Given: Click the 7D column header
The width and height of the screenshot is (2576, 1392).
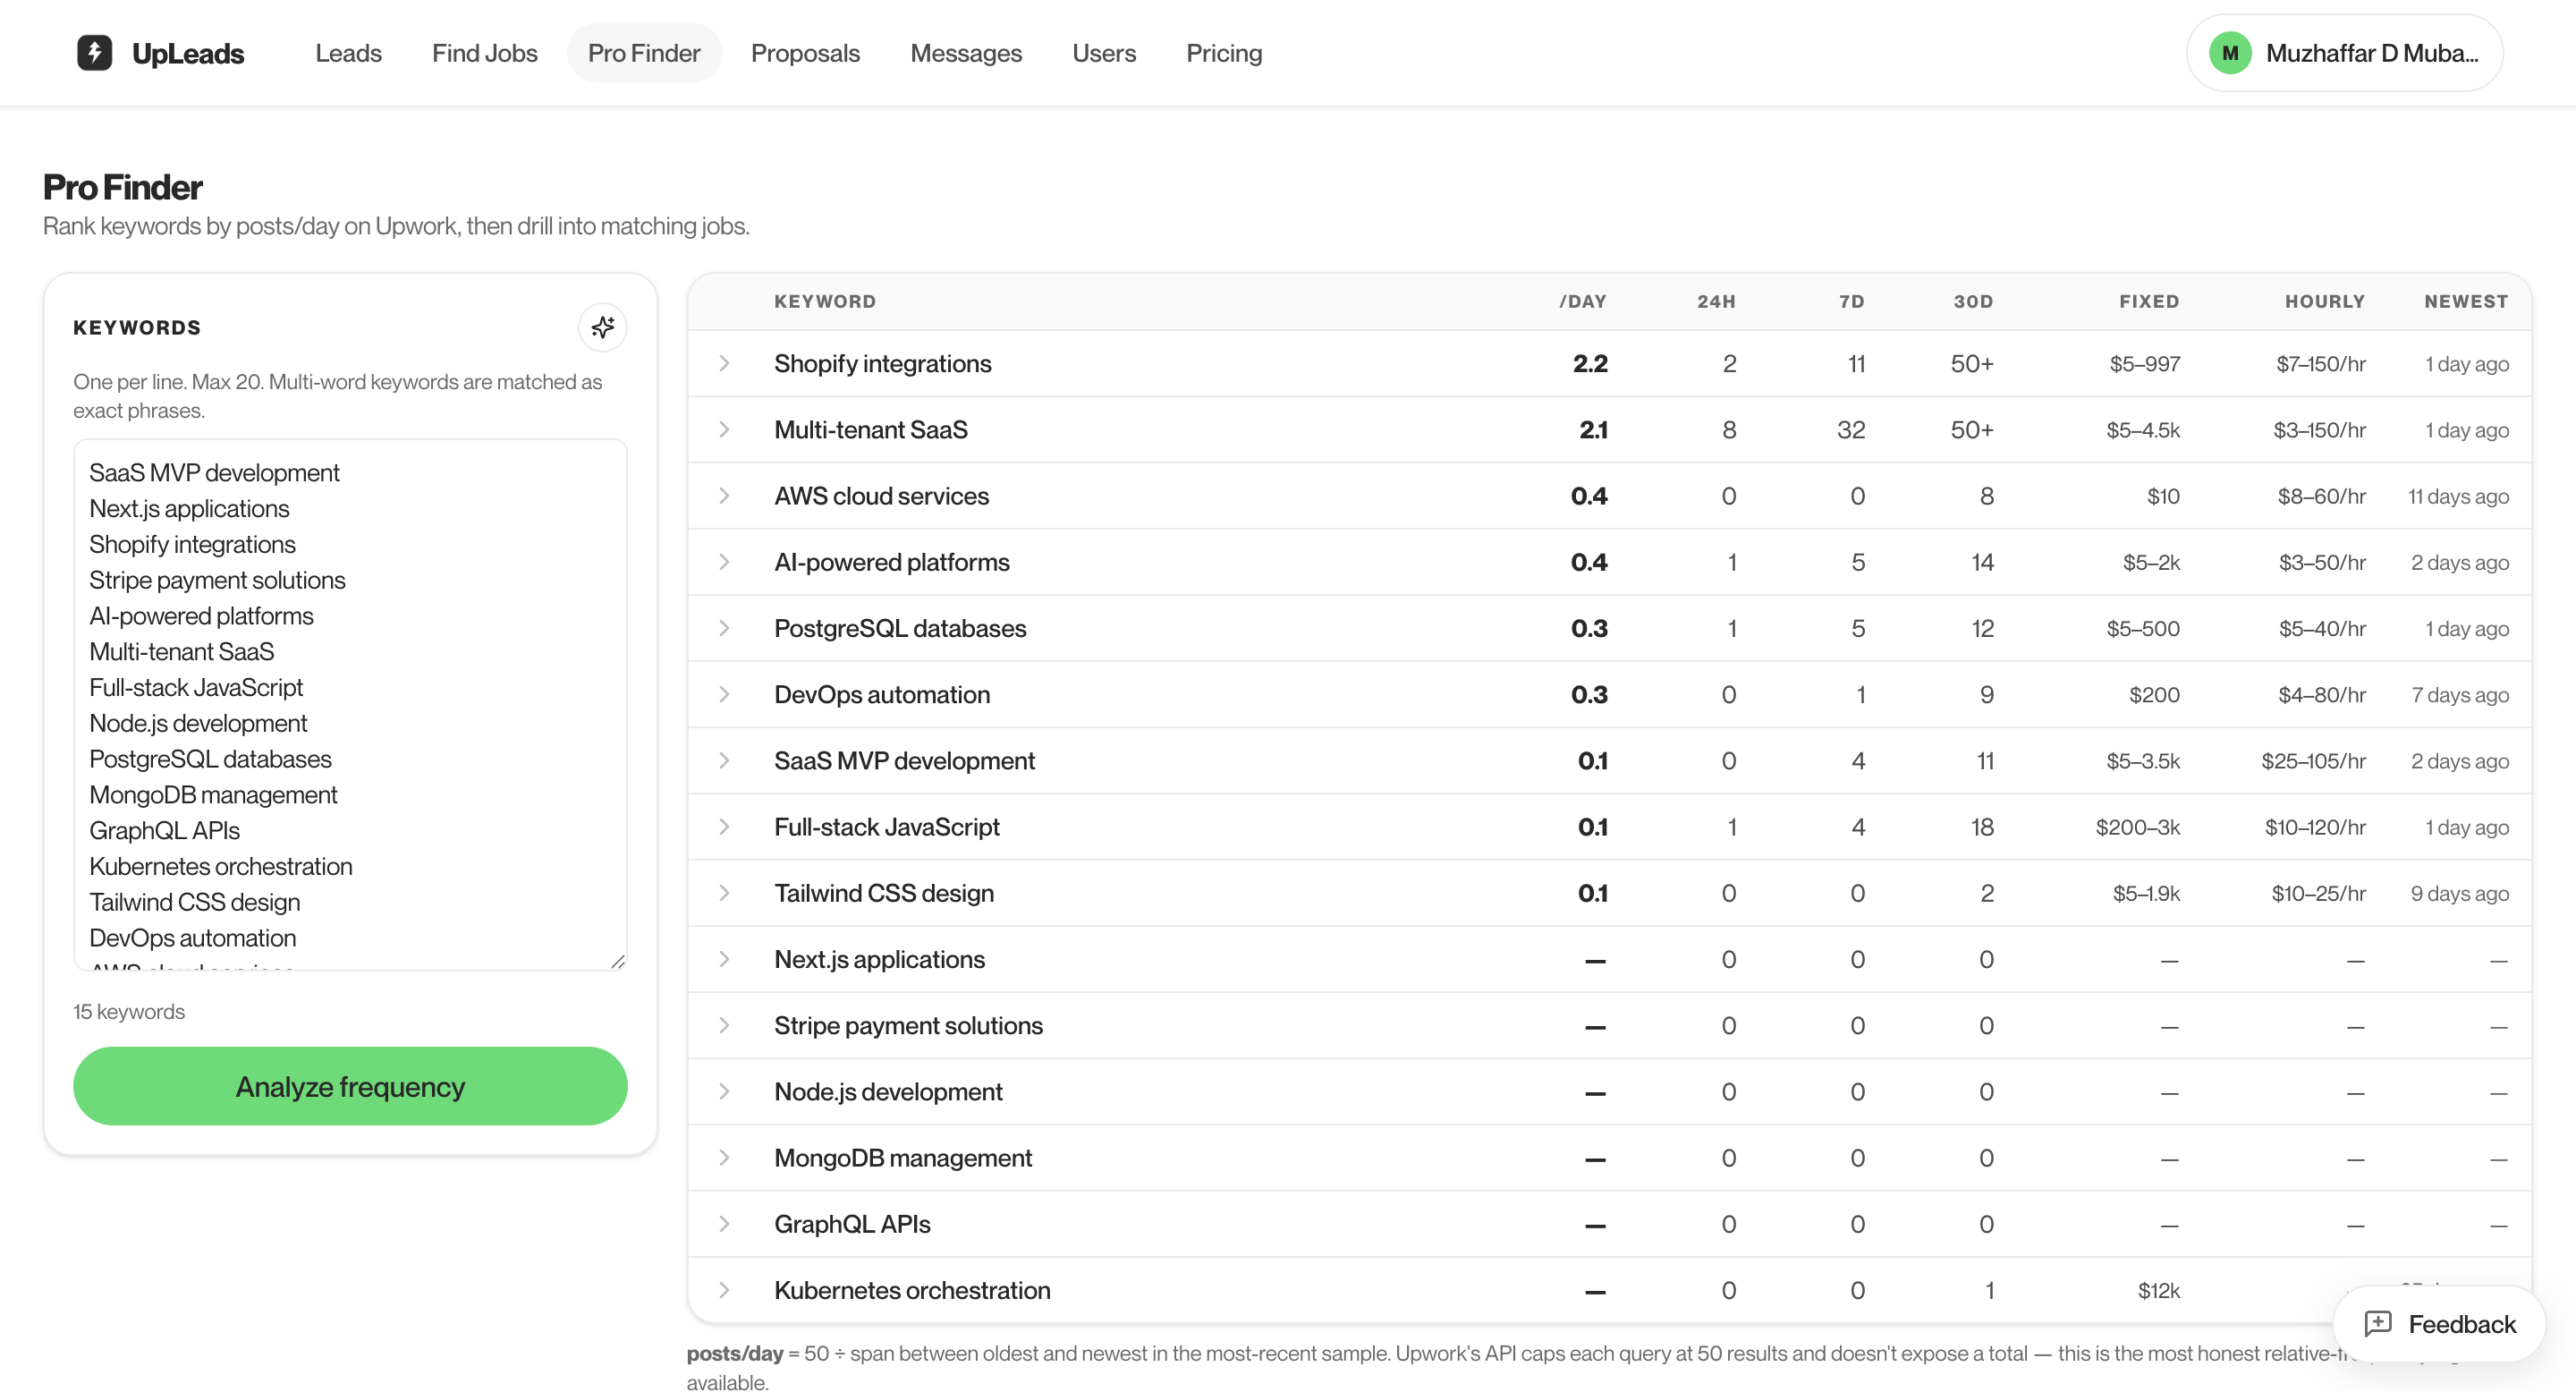Looking at the screenshot, I should [x=1851, y=301].
